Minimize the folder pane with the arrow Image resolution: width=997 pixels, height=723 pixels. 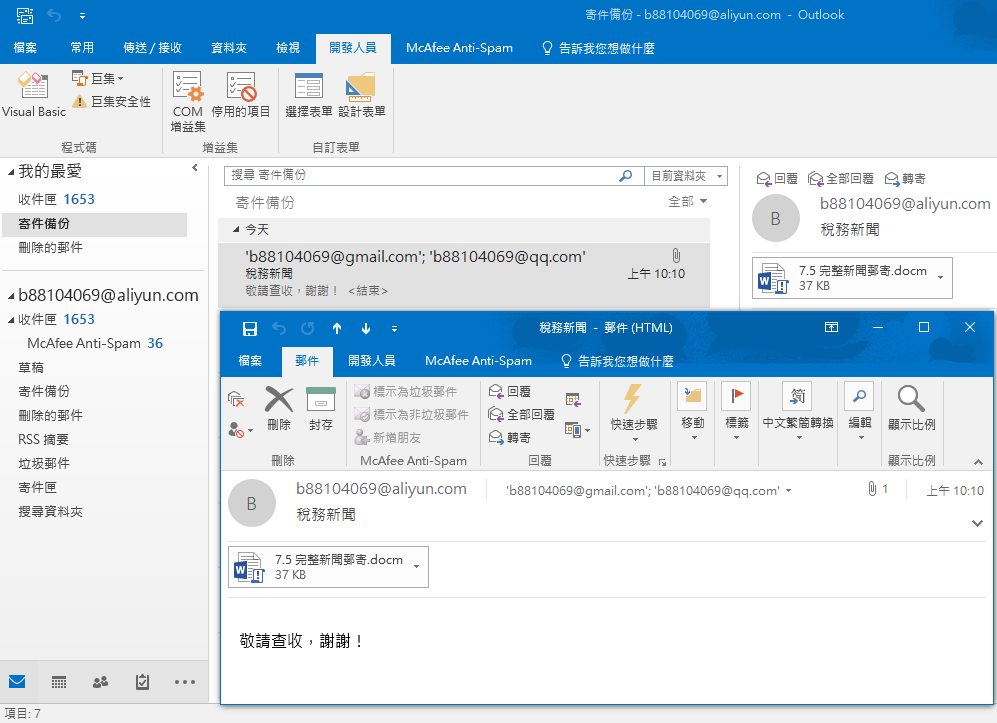tap(195, 168)
